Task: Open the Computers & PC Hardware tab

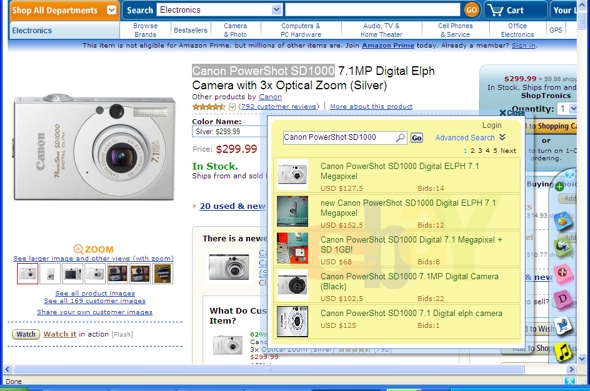Action: (x=301, y=30)
